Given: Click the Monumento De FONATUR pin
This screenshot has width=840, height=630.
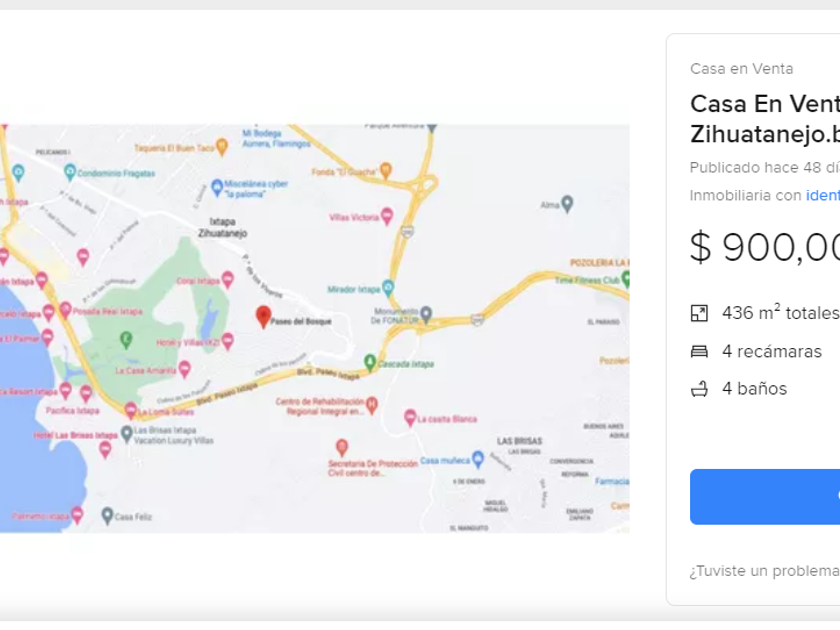Looking at the screenshot, I should [x=427, y=314].
